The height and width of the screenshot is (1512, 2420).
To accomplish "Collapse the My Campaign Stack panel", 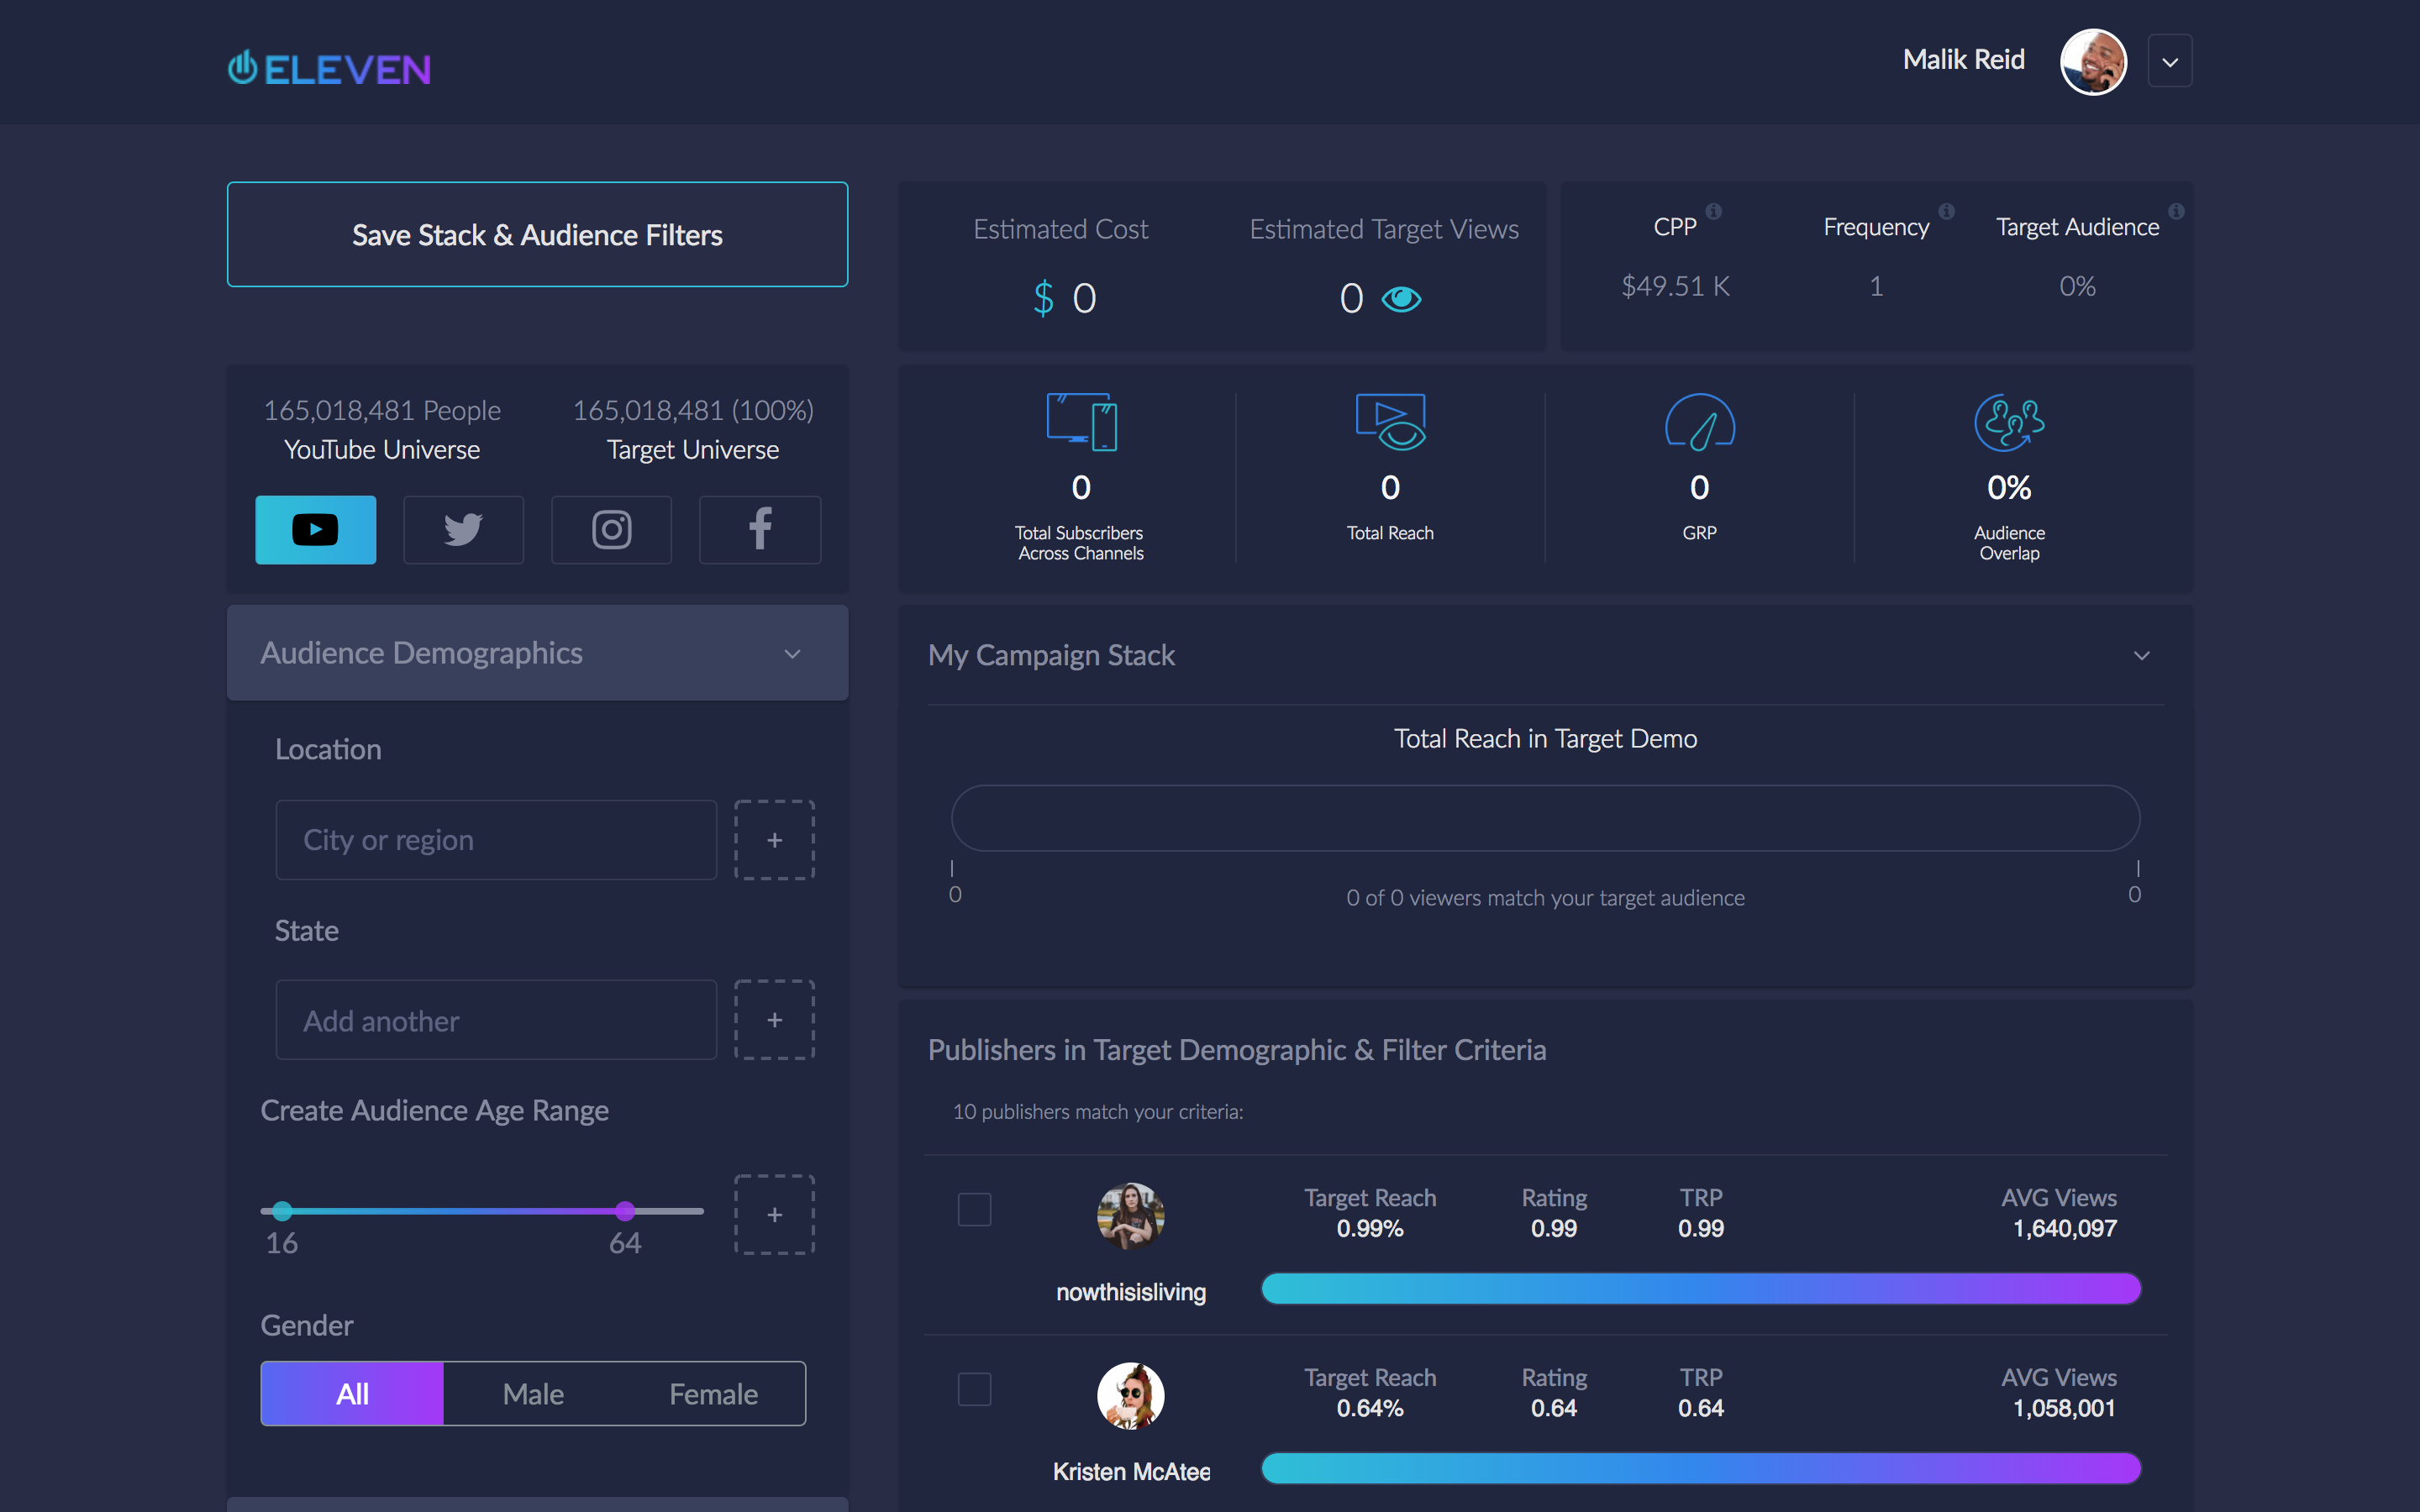I will 2141,656.
